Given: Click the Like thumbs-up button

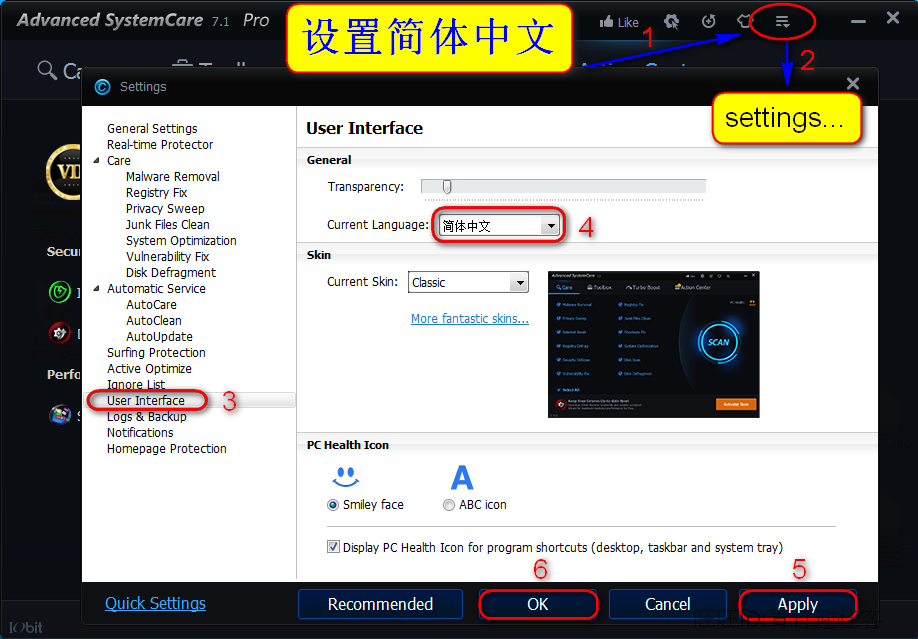Looking at the screenshot, I should tap(619, 22).
